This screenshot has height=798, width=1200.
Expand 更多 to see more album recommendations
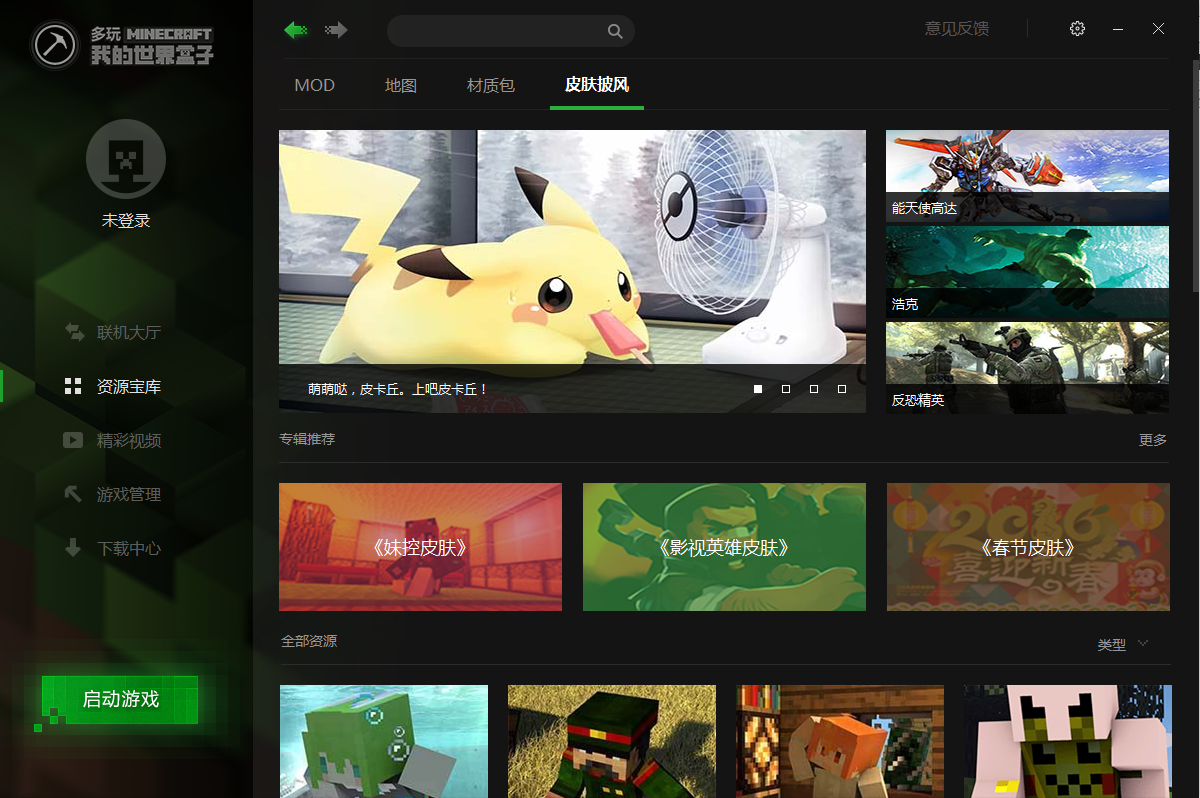pyautogui.click(x=1152, y=439)
